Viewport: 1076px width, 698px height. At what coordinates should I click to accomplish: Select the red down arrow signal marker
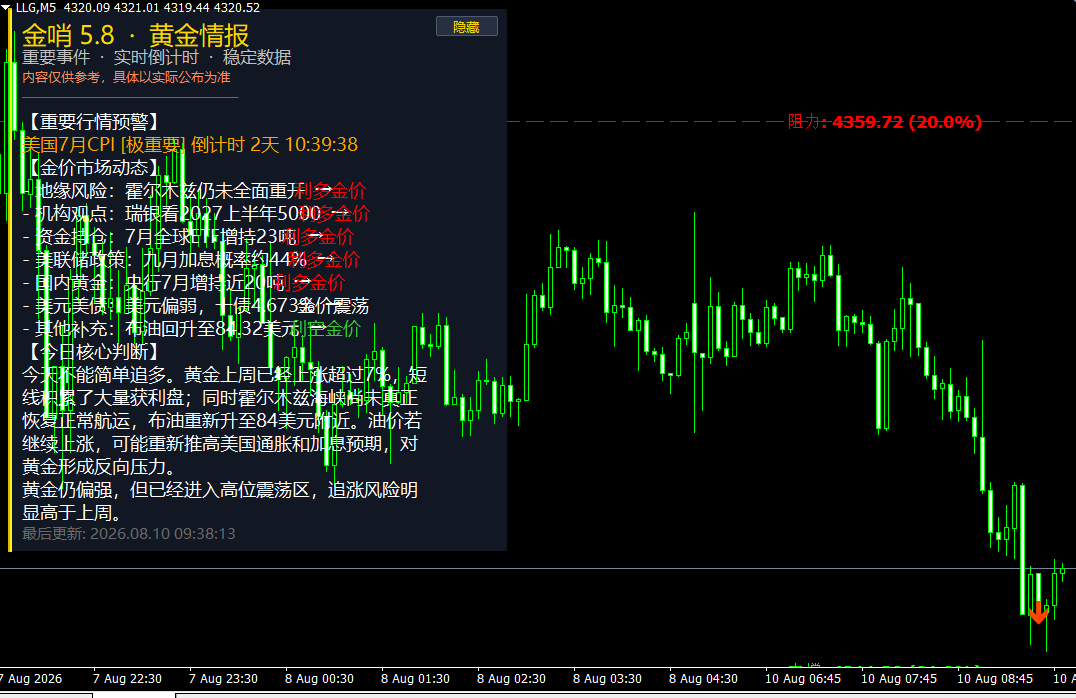1038,612
